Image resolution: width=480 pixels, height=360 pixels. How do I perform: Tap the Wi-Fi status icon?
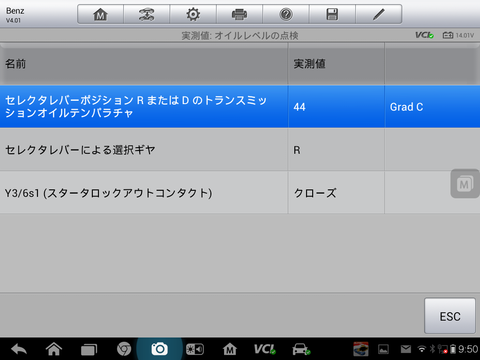(422, 349)
